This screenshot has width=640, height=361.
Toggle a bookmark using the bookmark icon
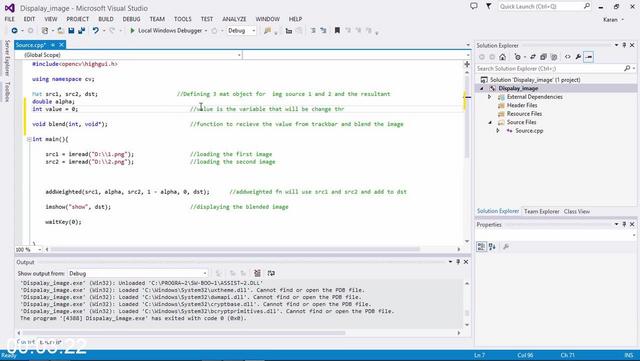pos(337,31)
